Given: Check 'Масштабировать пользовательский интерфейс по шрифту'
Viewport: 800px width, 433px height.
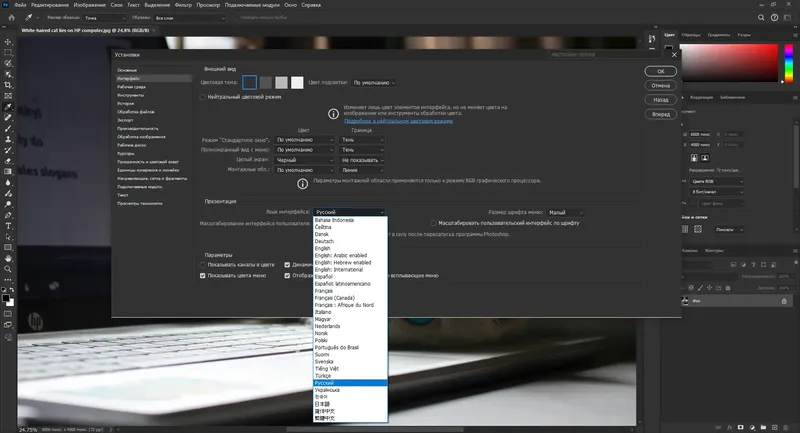Looking at the screenshot, I should pyautogui.click(x=434, y=223).
